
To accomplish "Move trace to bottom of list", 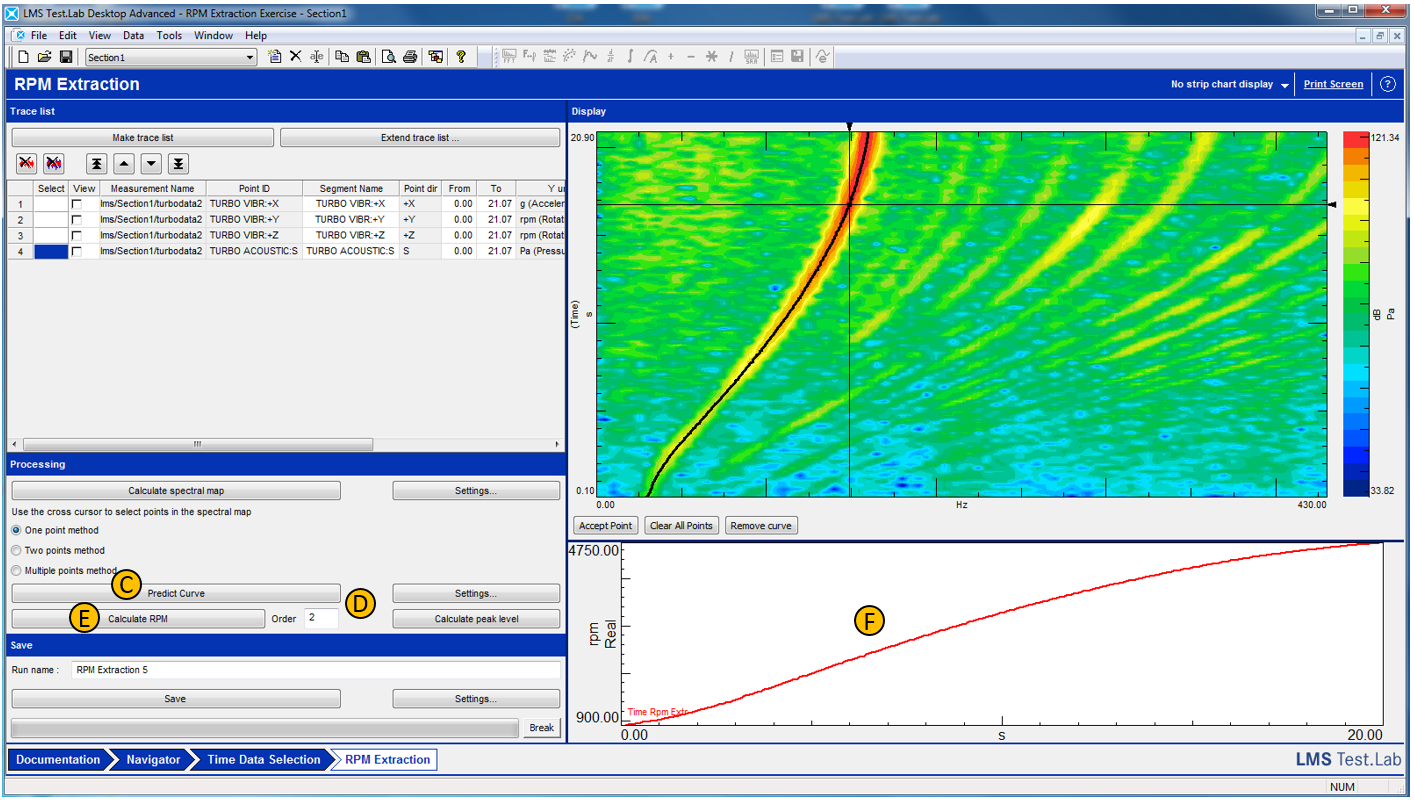I will (x=178, y=163).
